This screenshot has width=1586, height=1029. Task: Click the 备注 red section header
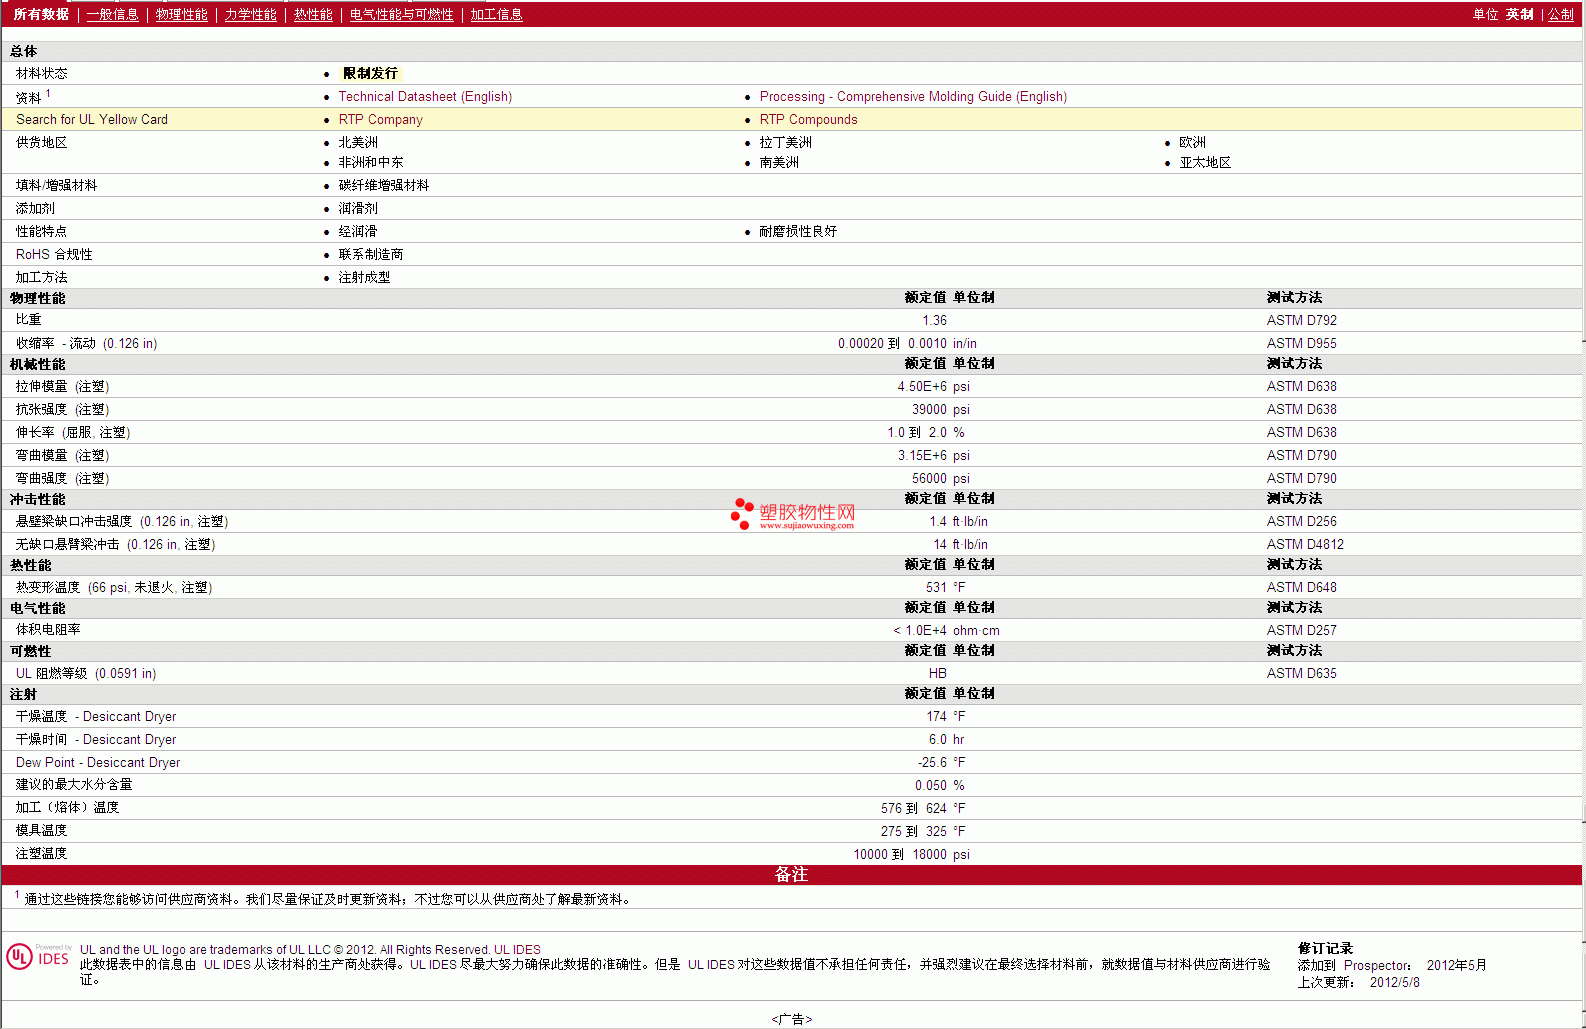coord(792,874)
